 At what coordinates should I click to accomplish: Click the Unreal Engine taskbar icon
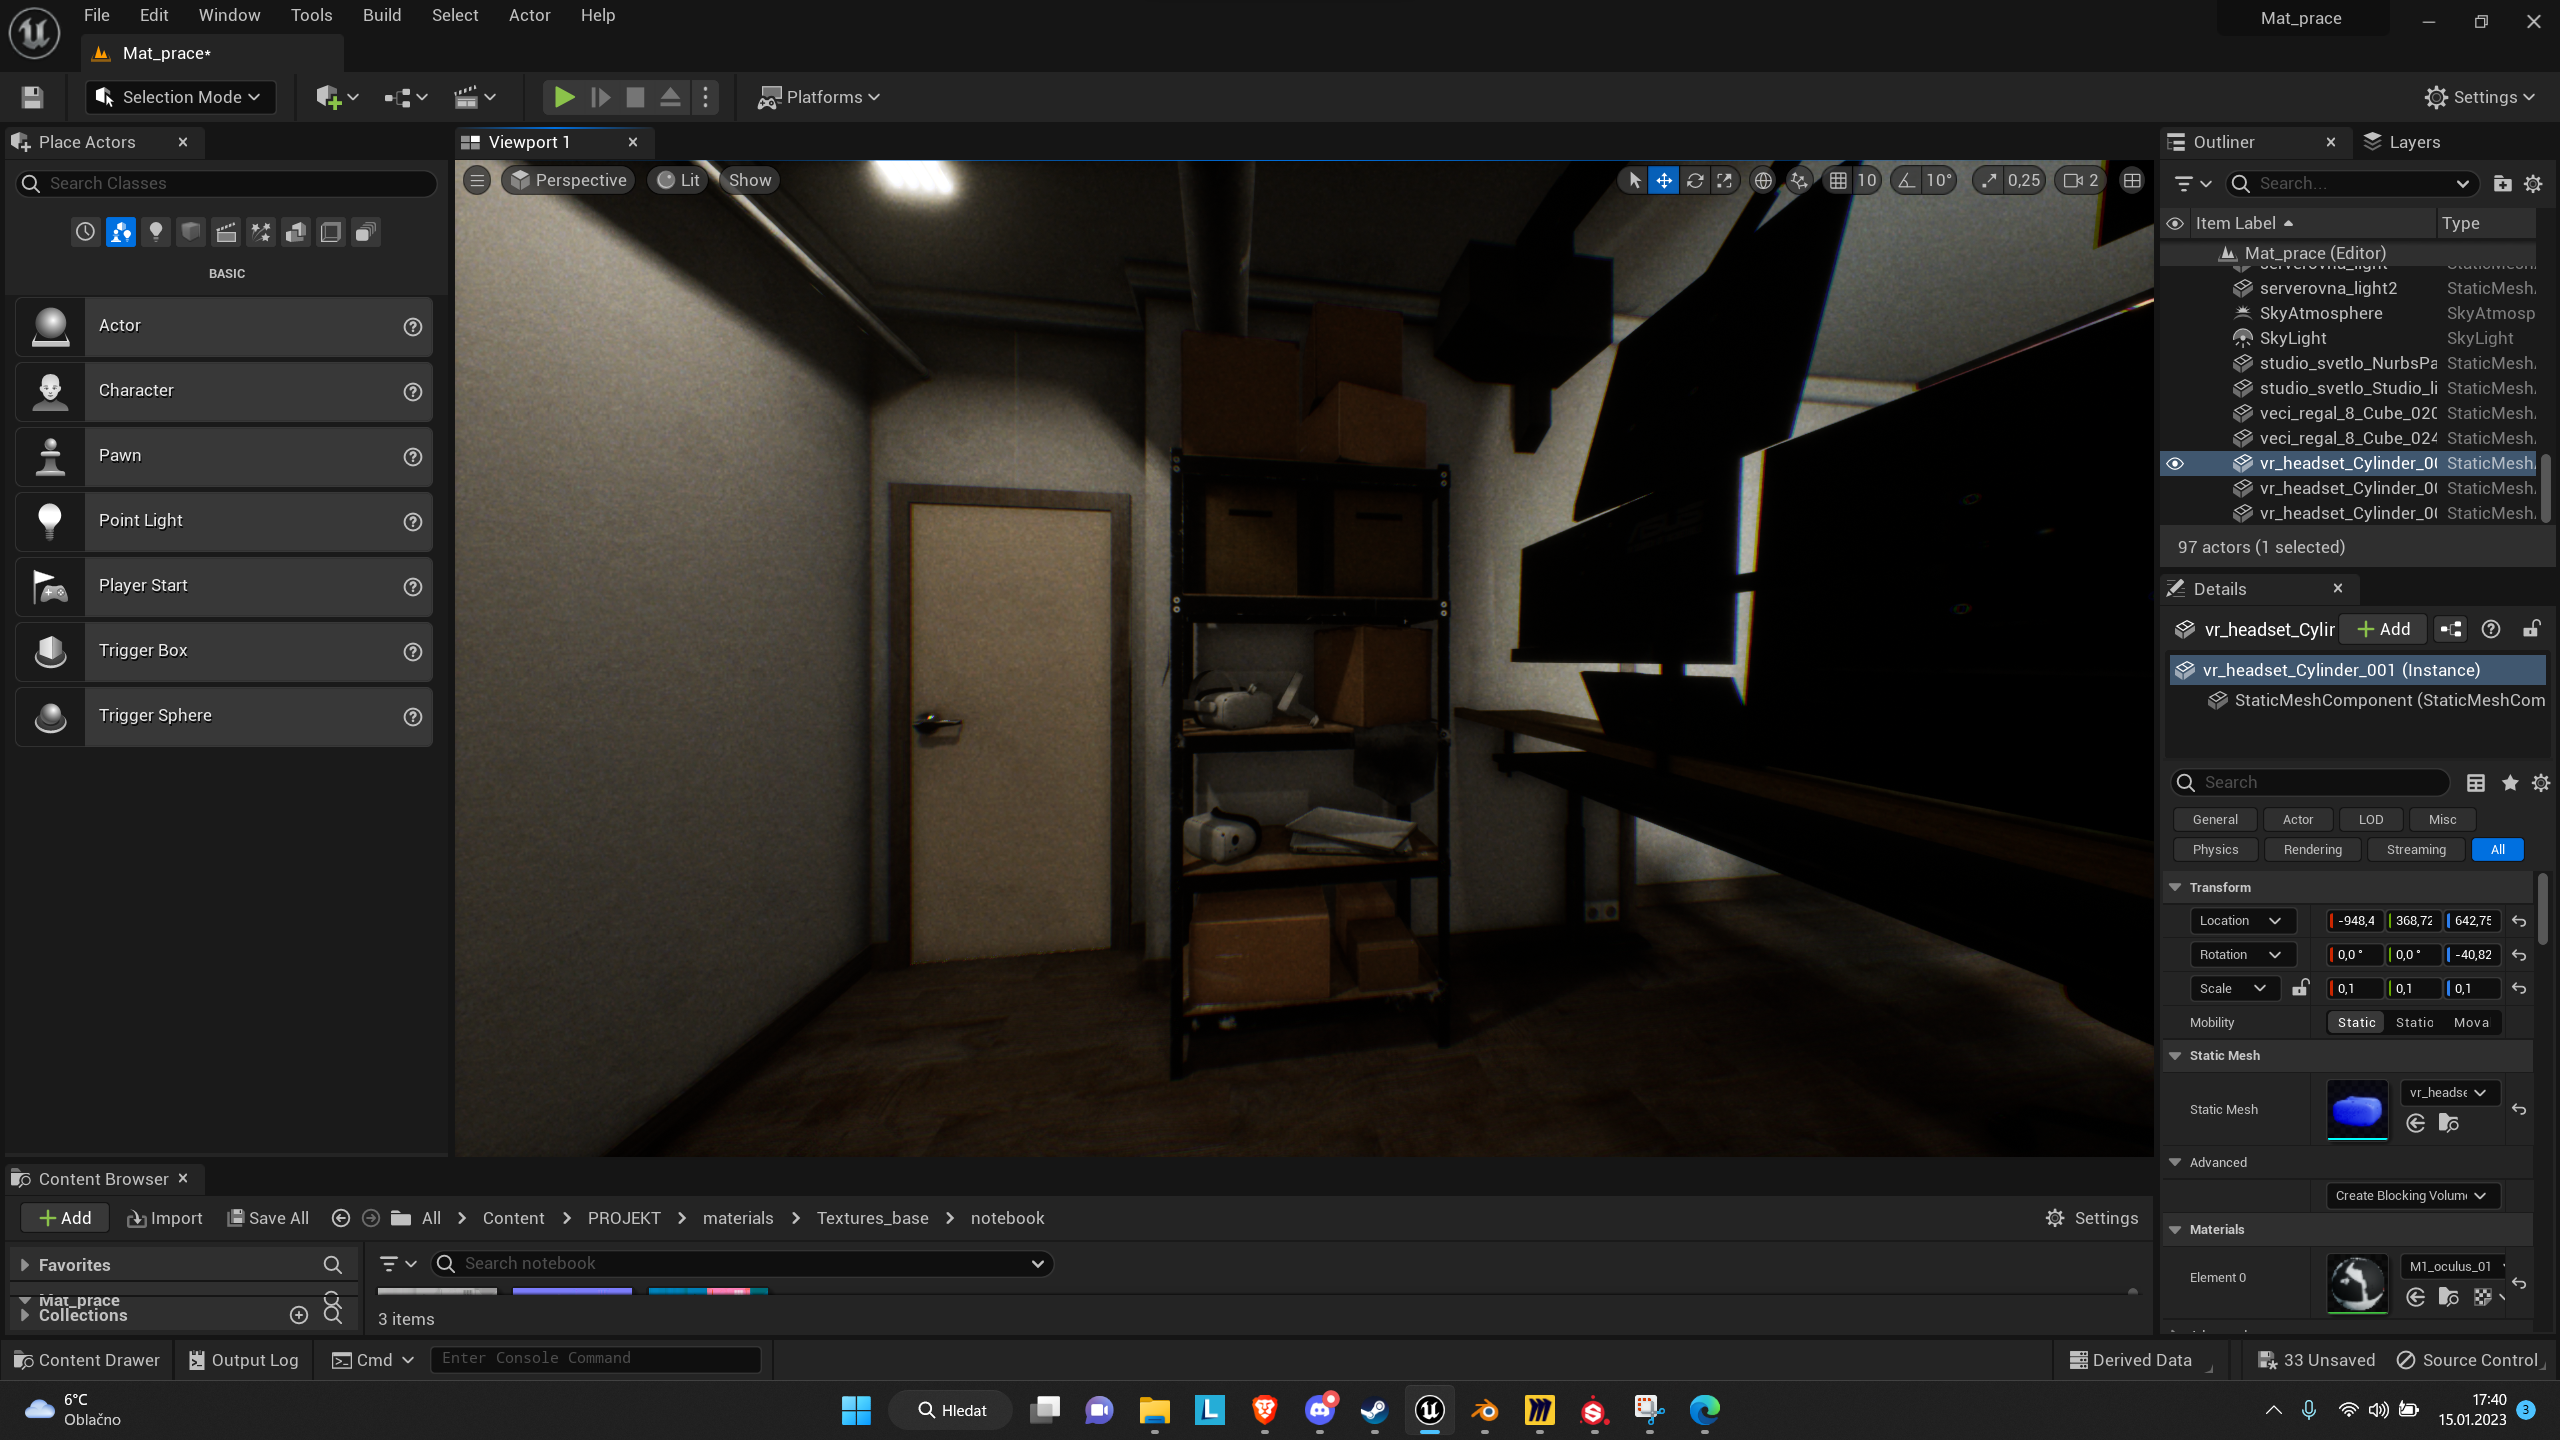[x=1429, y=1410]
